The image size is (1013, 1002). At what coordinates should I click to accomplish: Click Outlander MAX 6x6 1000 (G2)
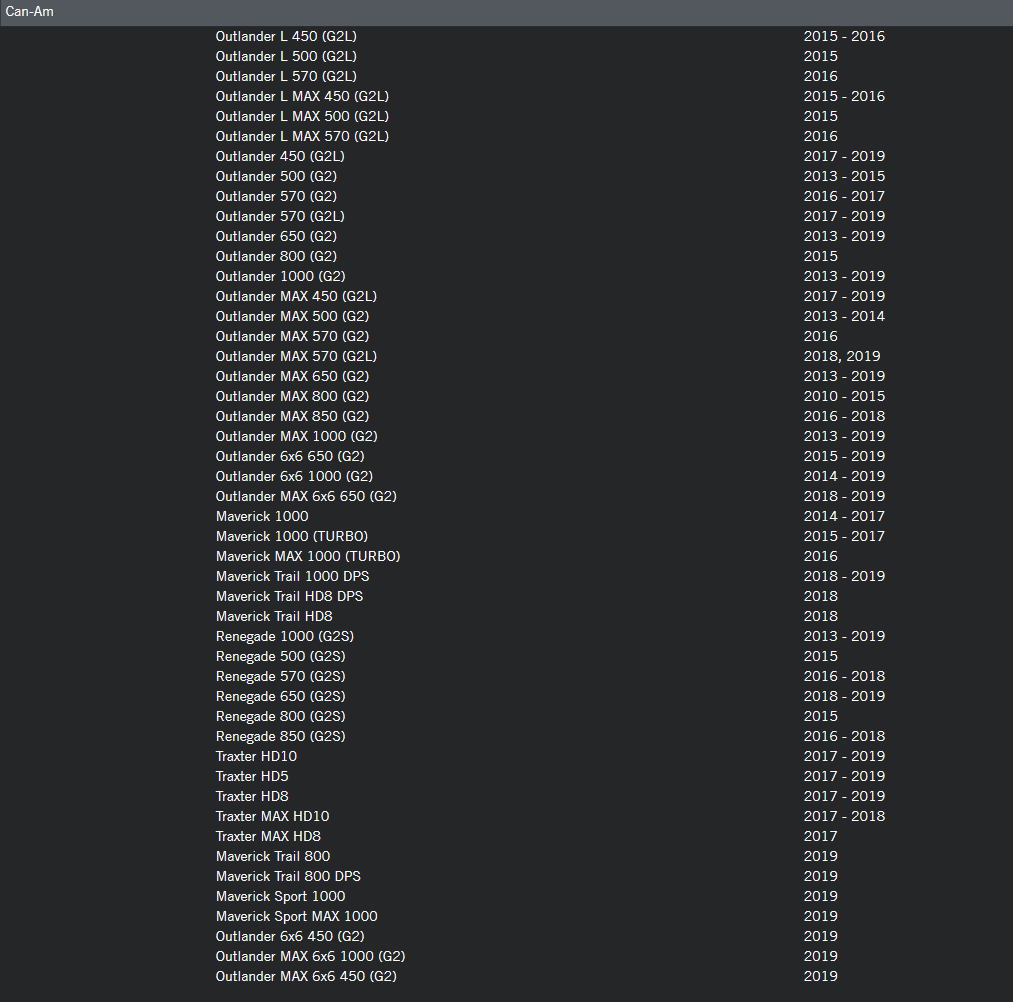[x=311, y=957]
